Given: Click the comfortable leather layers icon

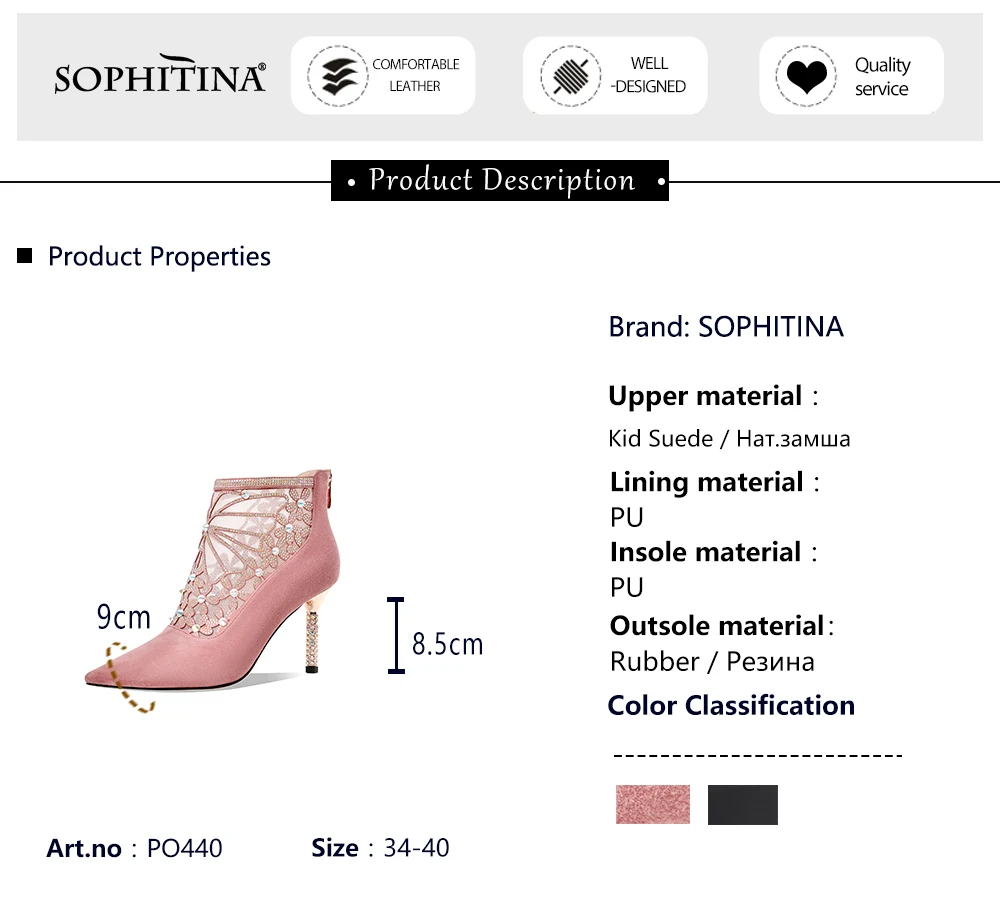Looking at the screenshot, I should (x=337, y=76).
